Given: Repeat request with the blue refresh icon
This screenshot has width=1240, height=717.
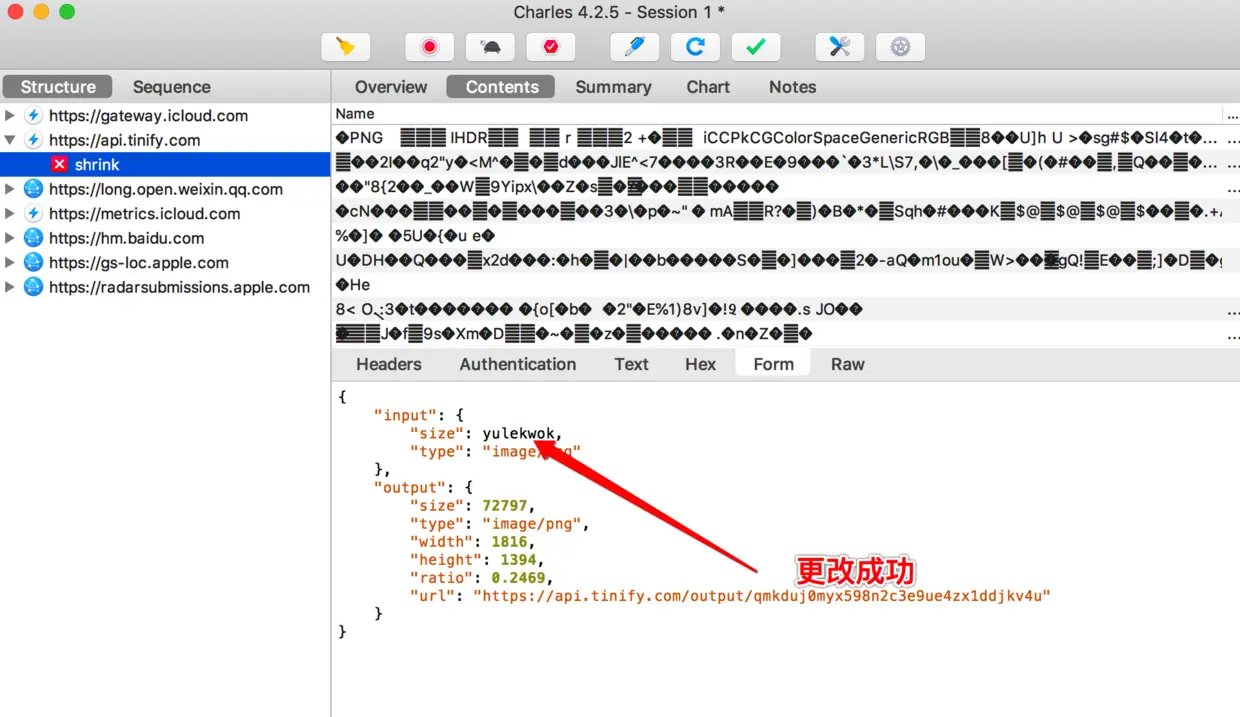Looking at the screenshot, I should (x=696, y=47).
